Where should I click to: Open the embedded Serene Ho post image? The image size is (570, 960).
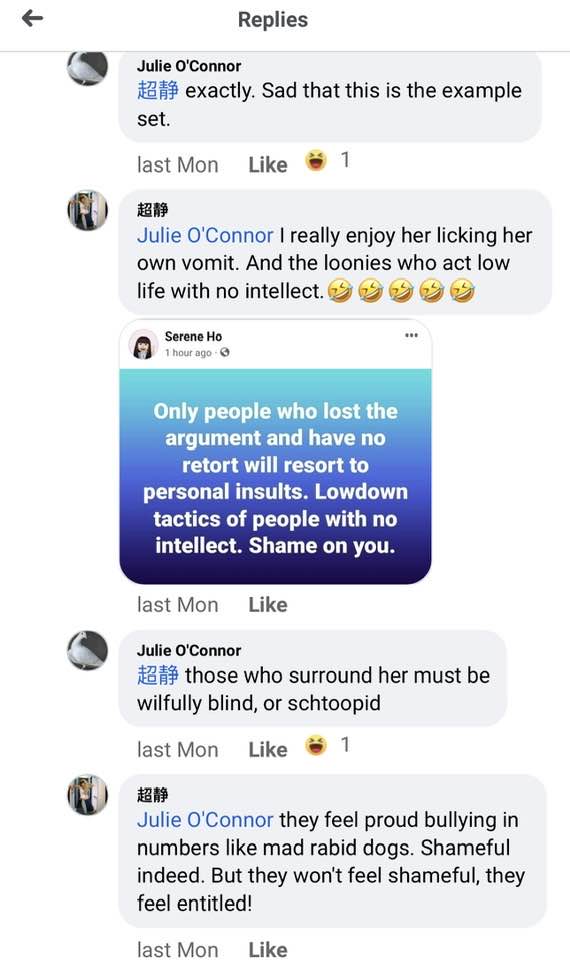pyautogui.click(x=276, y=451)
